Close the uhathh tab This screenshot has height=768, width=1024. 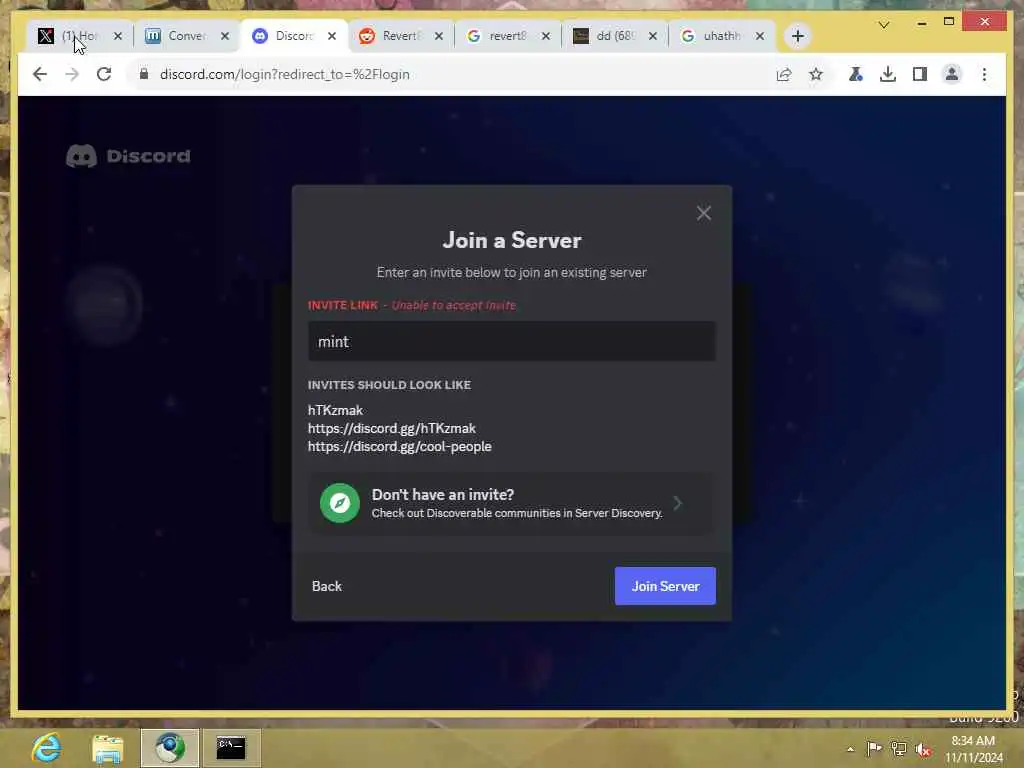coord(760,36)
